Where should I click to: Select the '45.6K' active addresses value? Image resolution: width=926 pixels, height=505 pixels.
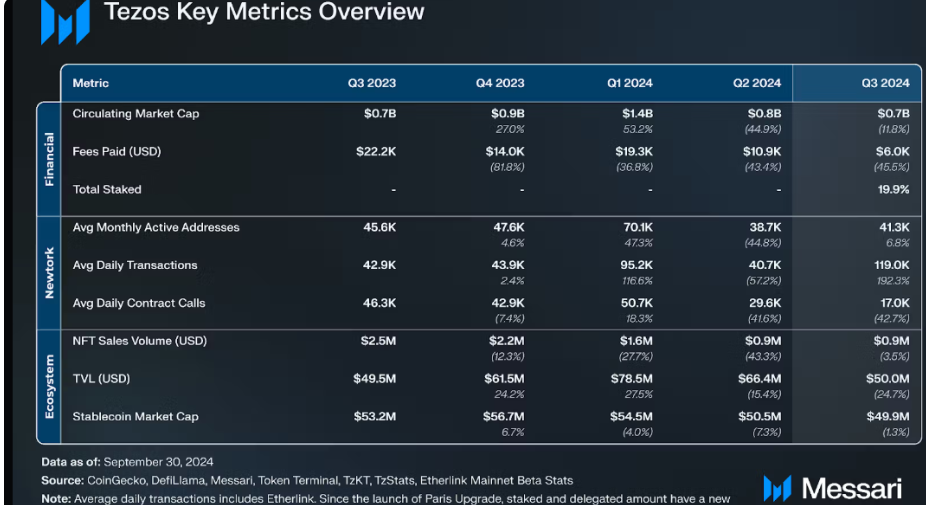(380, 227)
